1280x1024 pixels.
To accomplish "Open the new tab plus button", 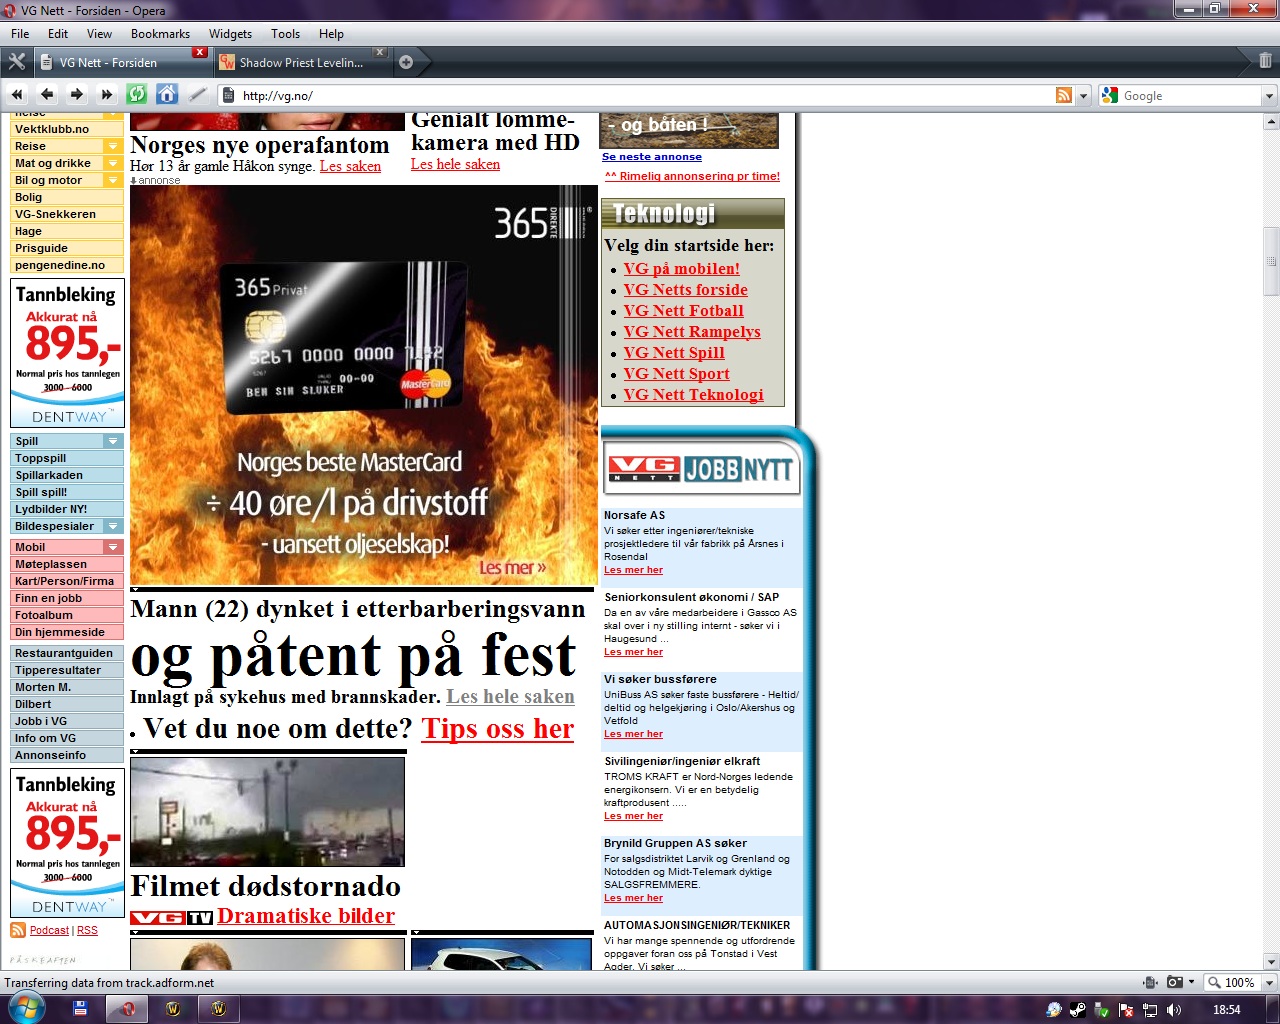I will (x=406, y=62).
